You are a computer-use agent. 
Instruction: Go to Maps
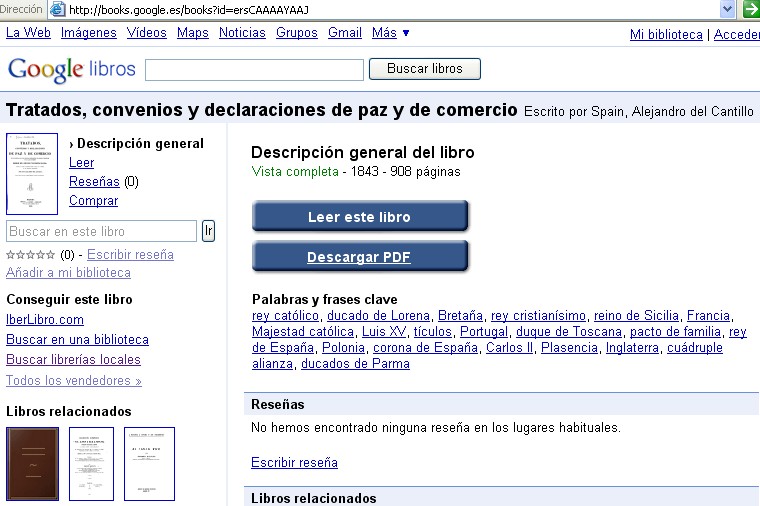point(192,32)
